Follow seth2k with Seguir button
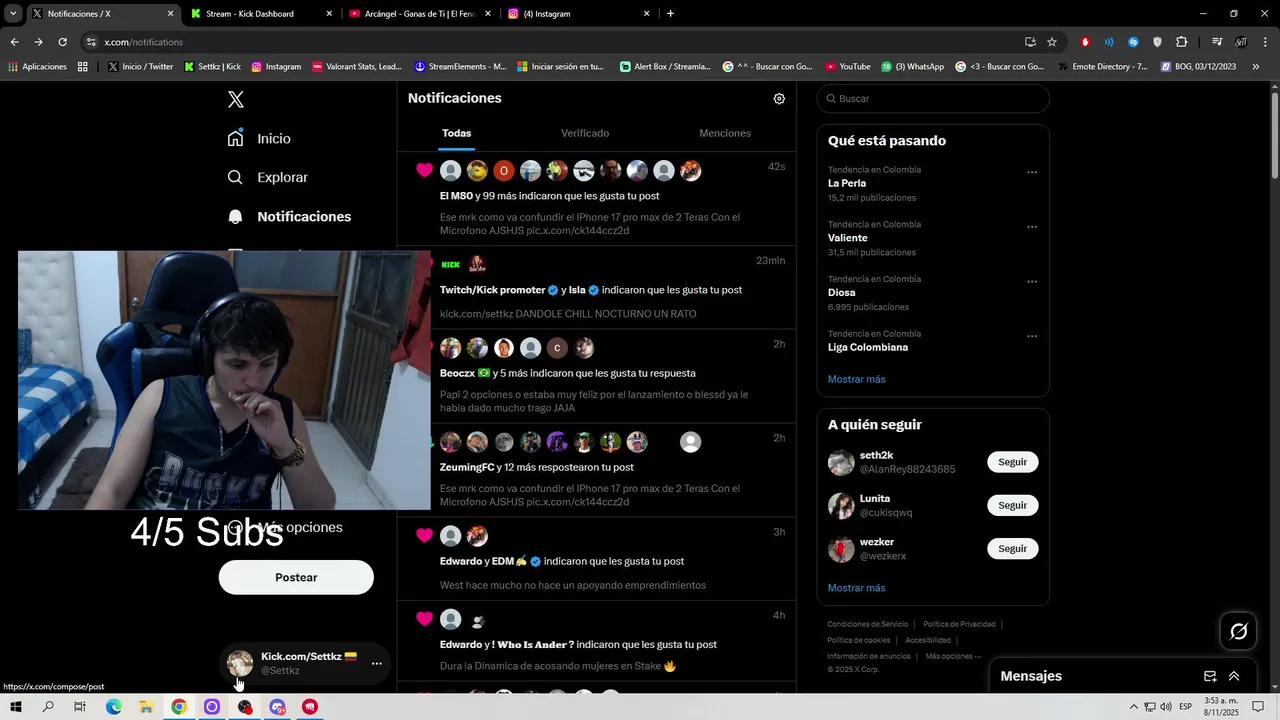Image resolution: width=1280 pixels, height=720 pixels. 1012,462
